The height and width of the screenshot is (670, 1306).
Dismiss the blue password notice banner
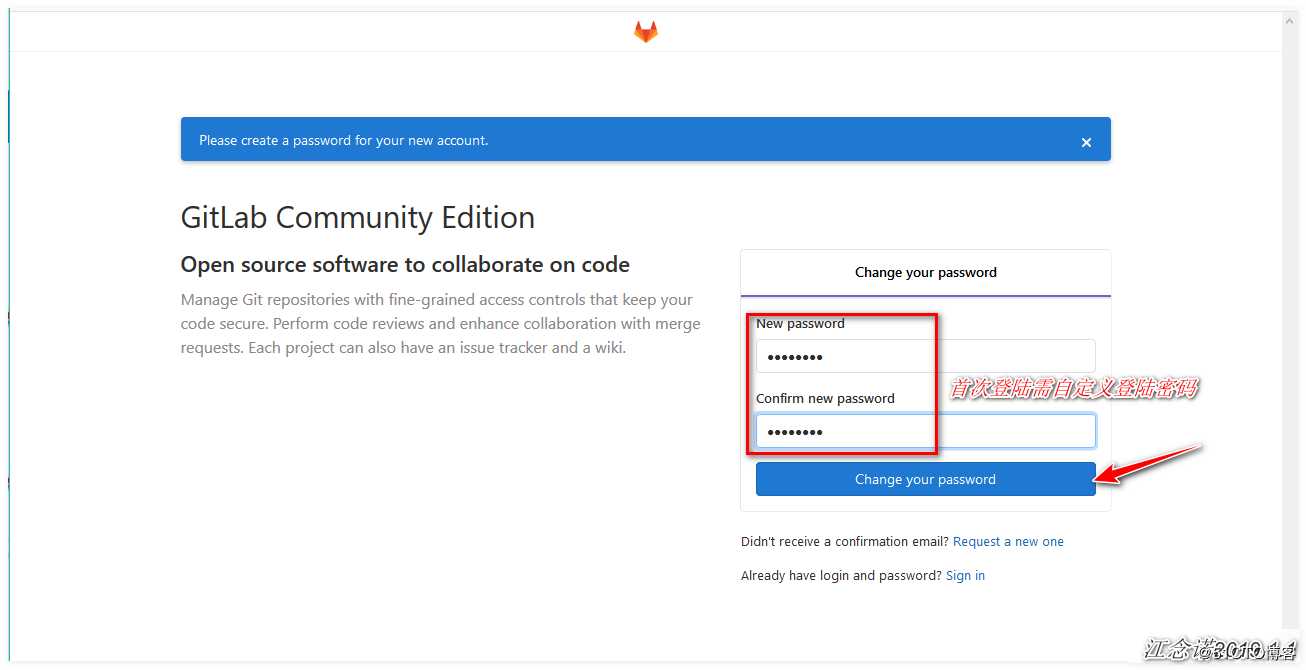(x=1086, y=142)
